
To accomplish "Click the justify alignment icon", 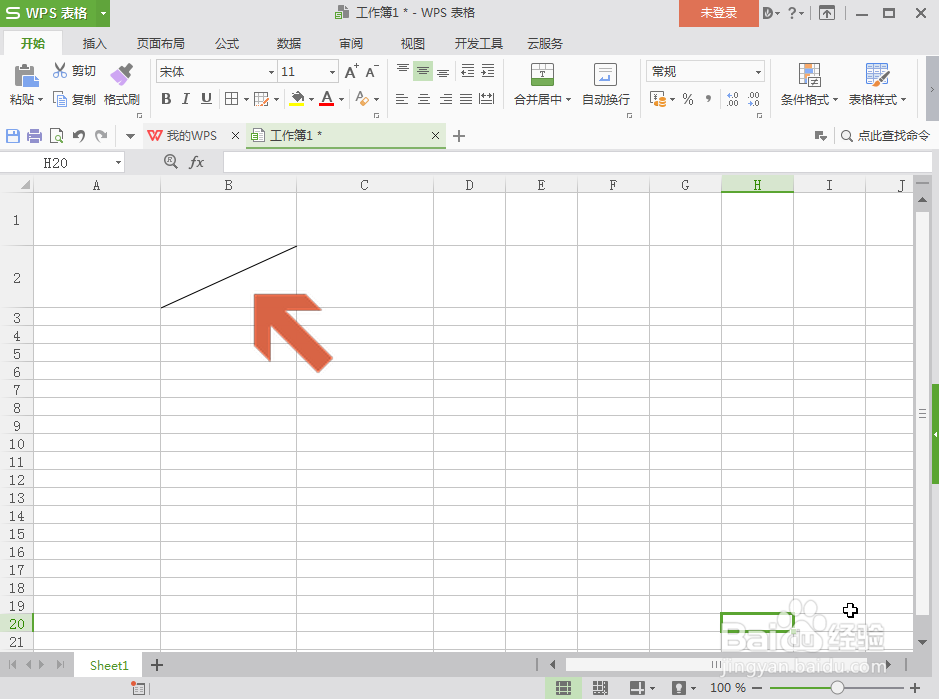I will (x=466, y=99).
